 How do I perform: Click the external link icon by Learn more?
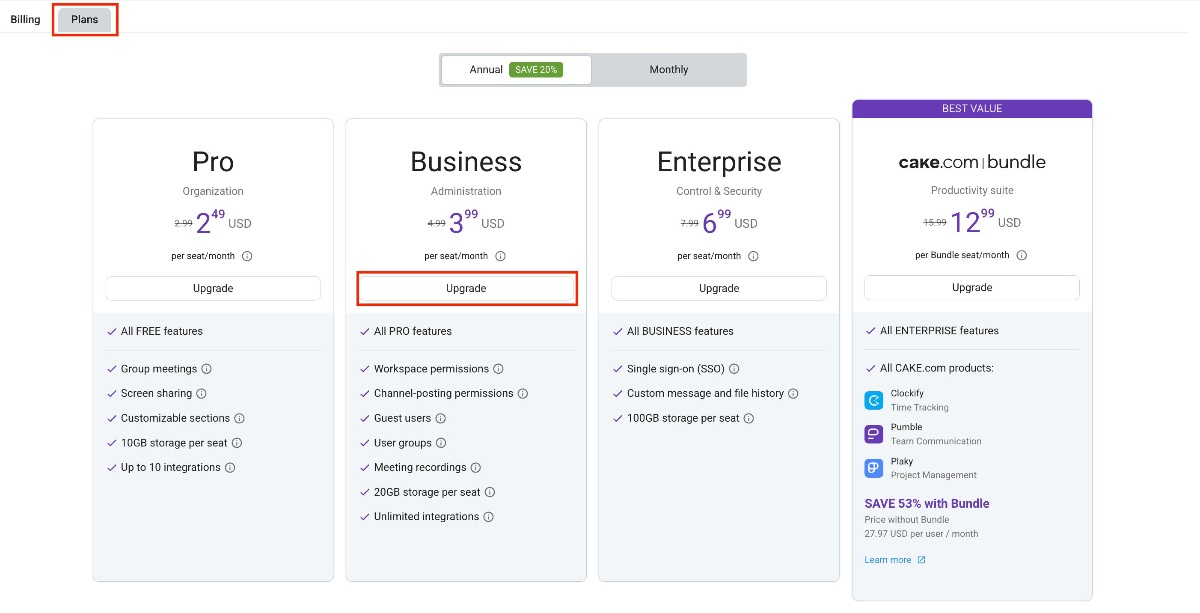[x=921, y=560]
